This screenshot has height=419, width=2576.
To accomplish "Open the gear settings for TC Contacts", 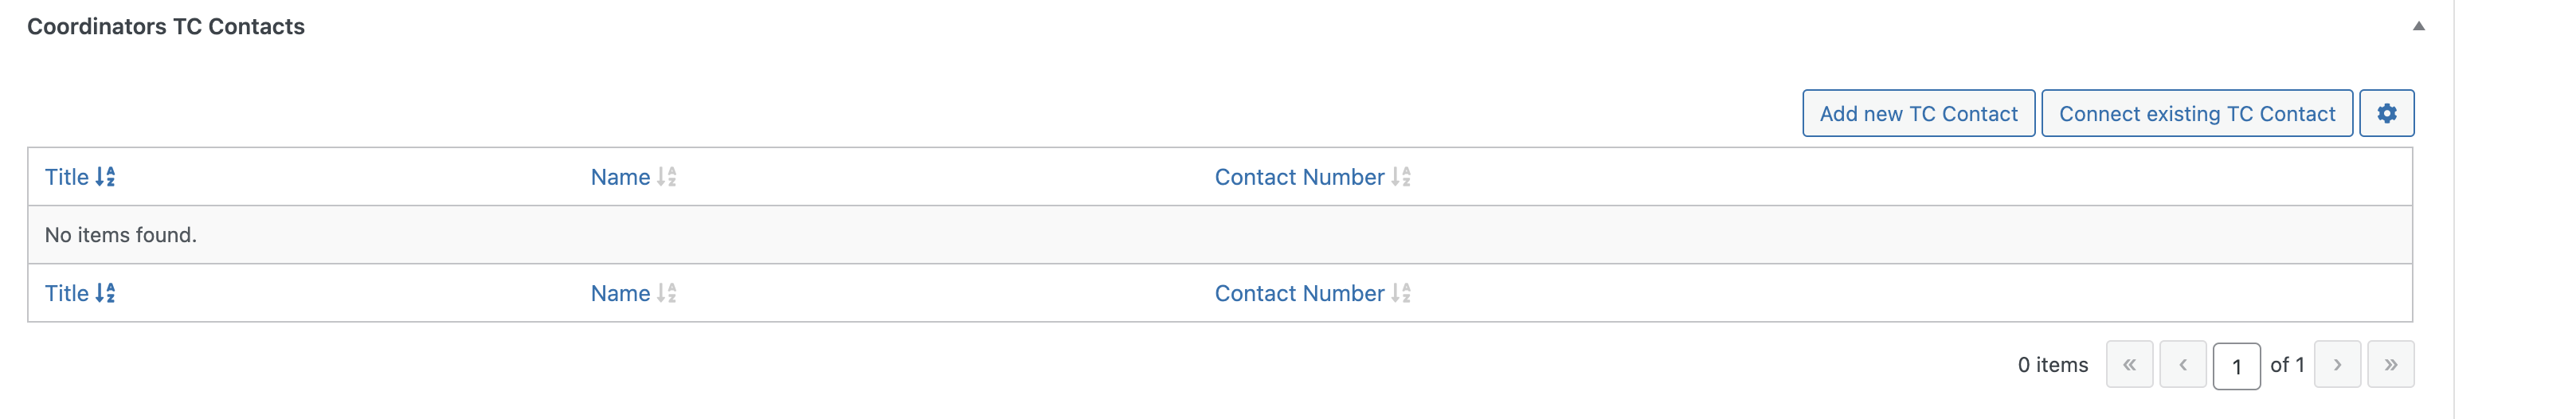I will [2386, 113].
